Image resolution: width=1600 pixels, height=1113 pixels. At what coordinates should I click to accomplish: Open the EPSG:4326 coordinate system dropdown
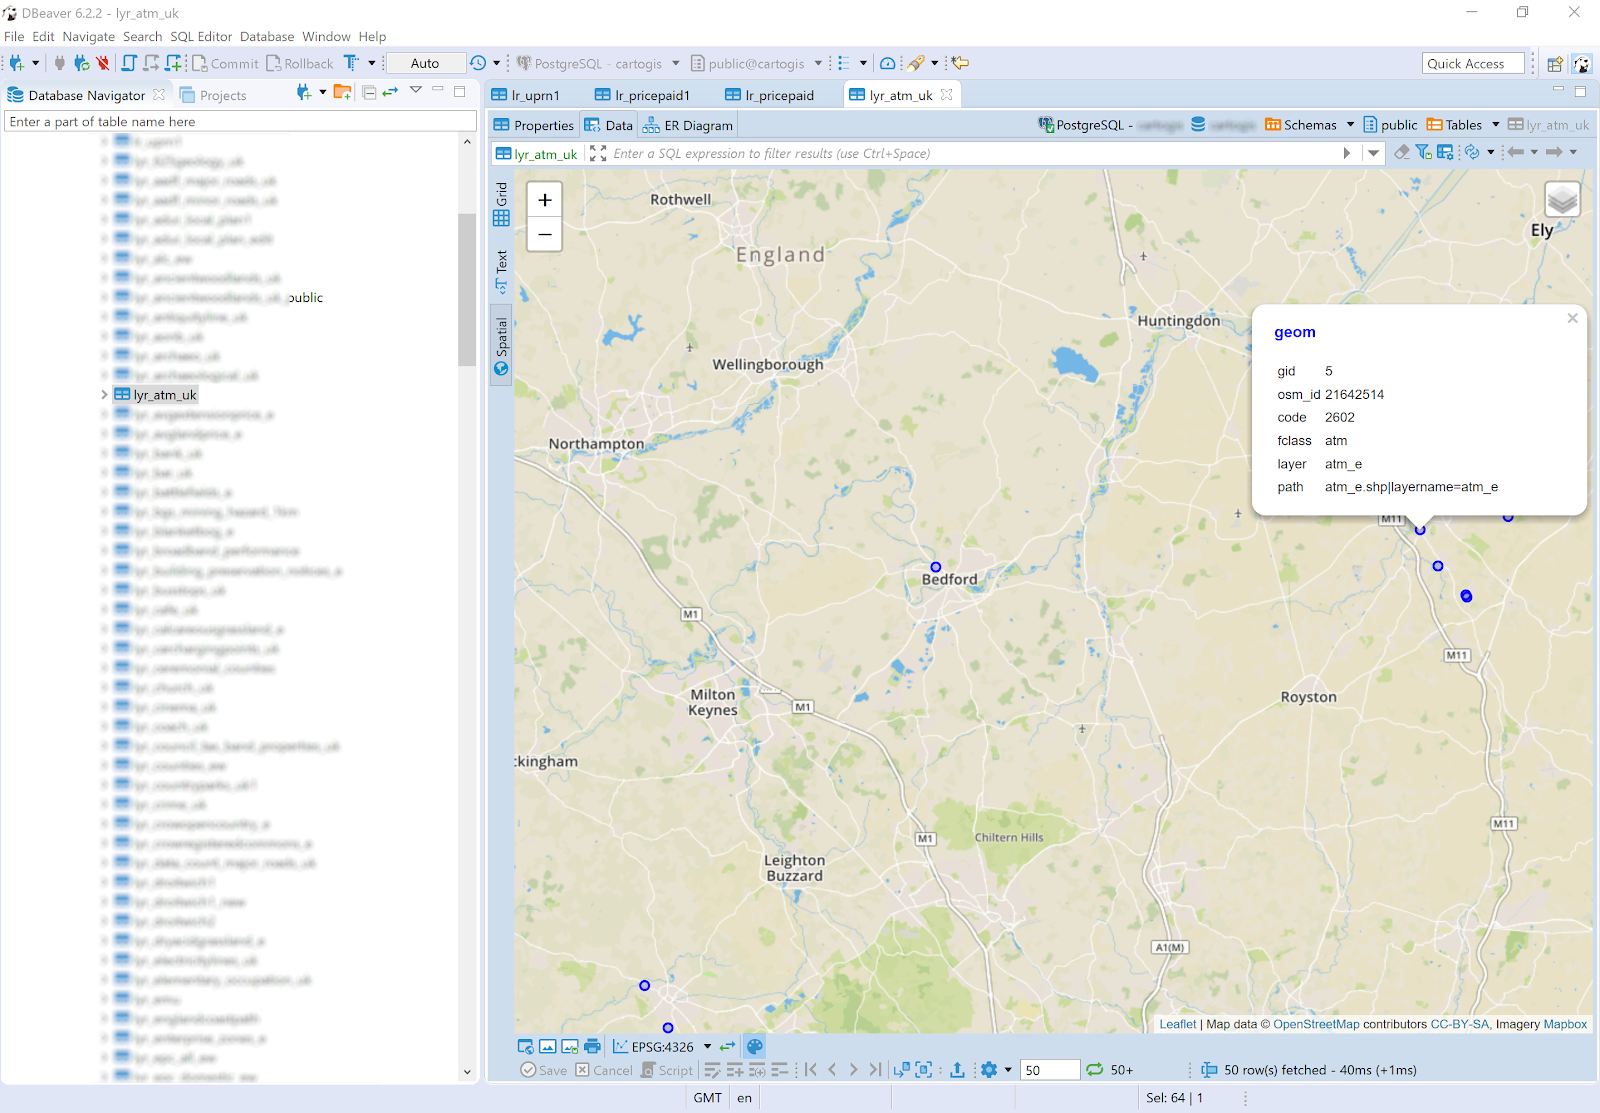coord(707,1047)
